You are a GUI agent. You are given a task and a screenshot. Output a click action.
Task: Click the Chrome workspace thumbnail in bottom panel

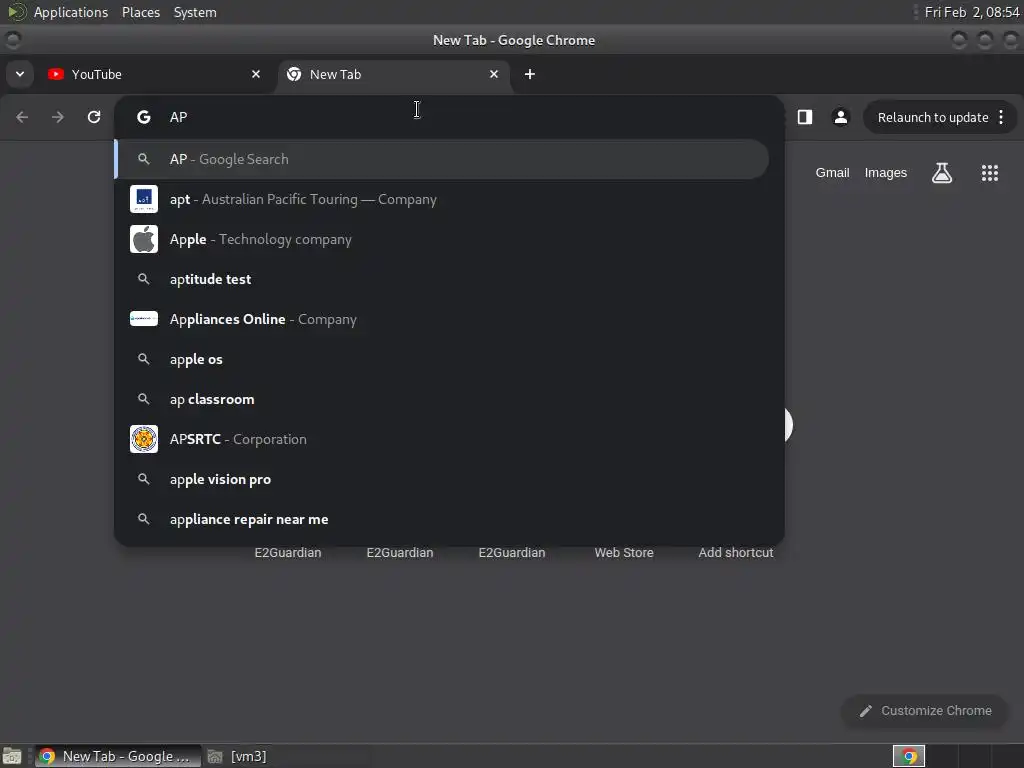909,756
